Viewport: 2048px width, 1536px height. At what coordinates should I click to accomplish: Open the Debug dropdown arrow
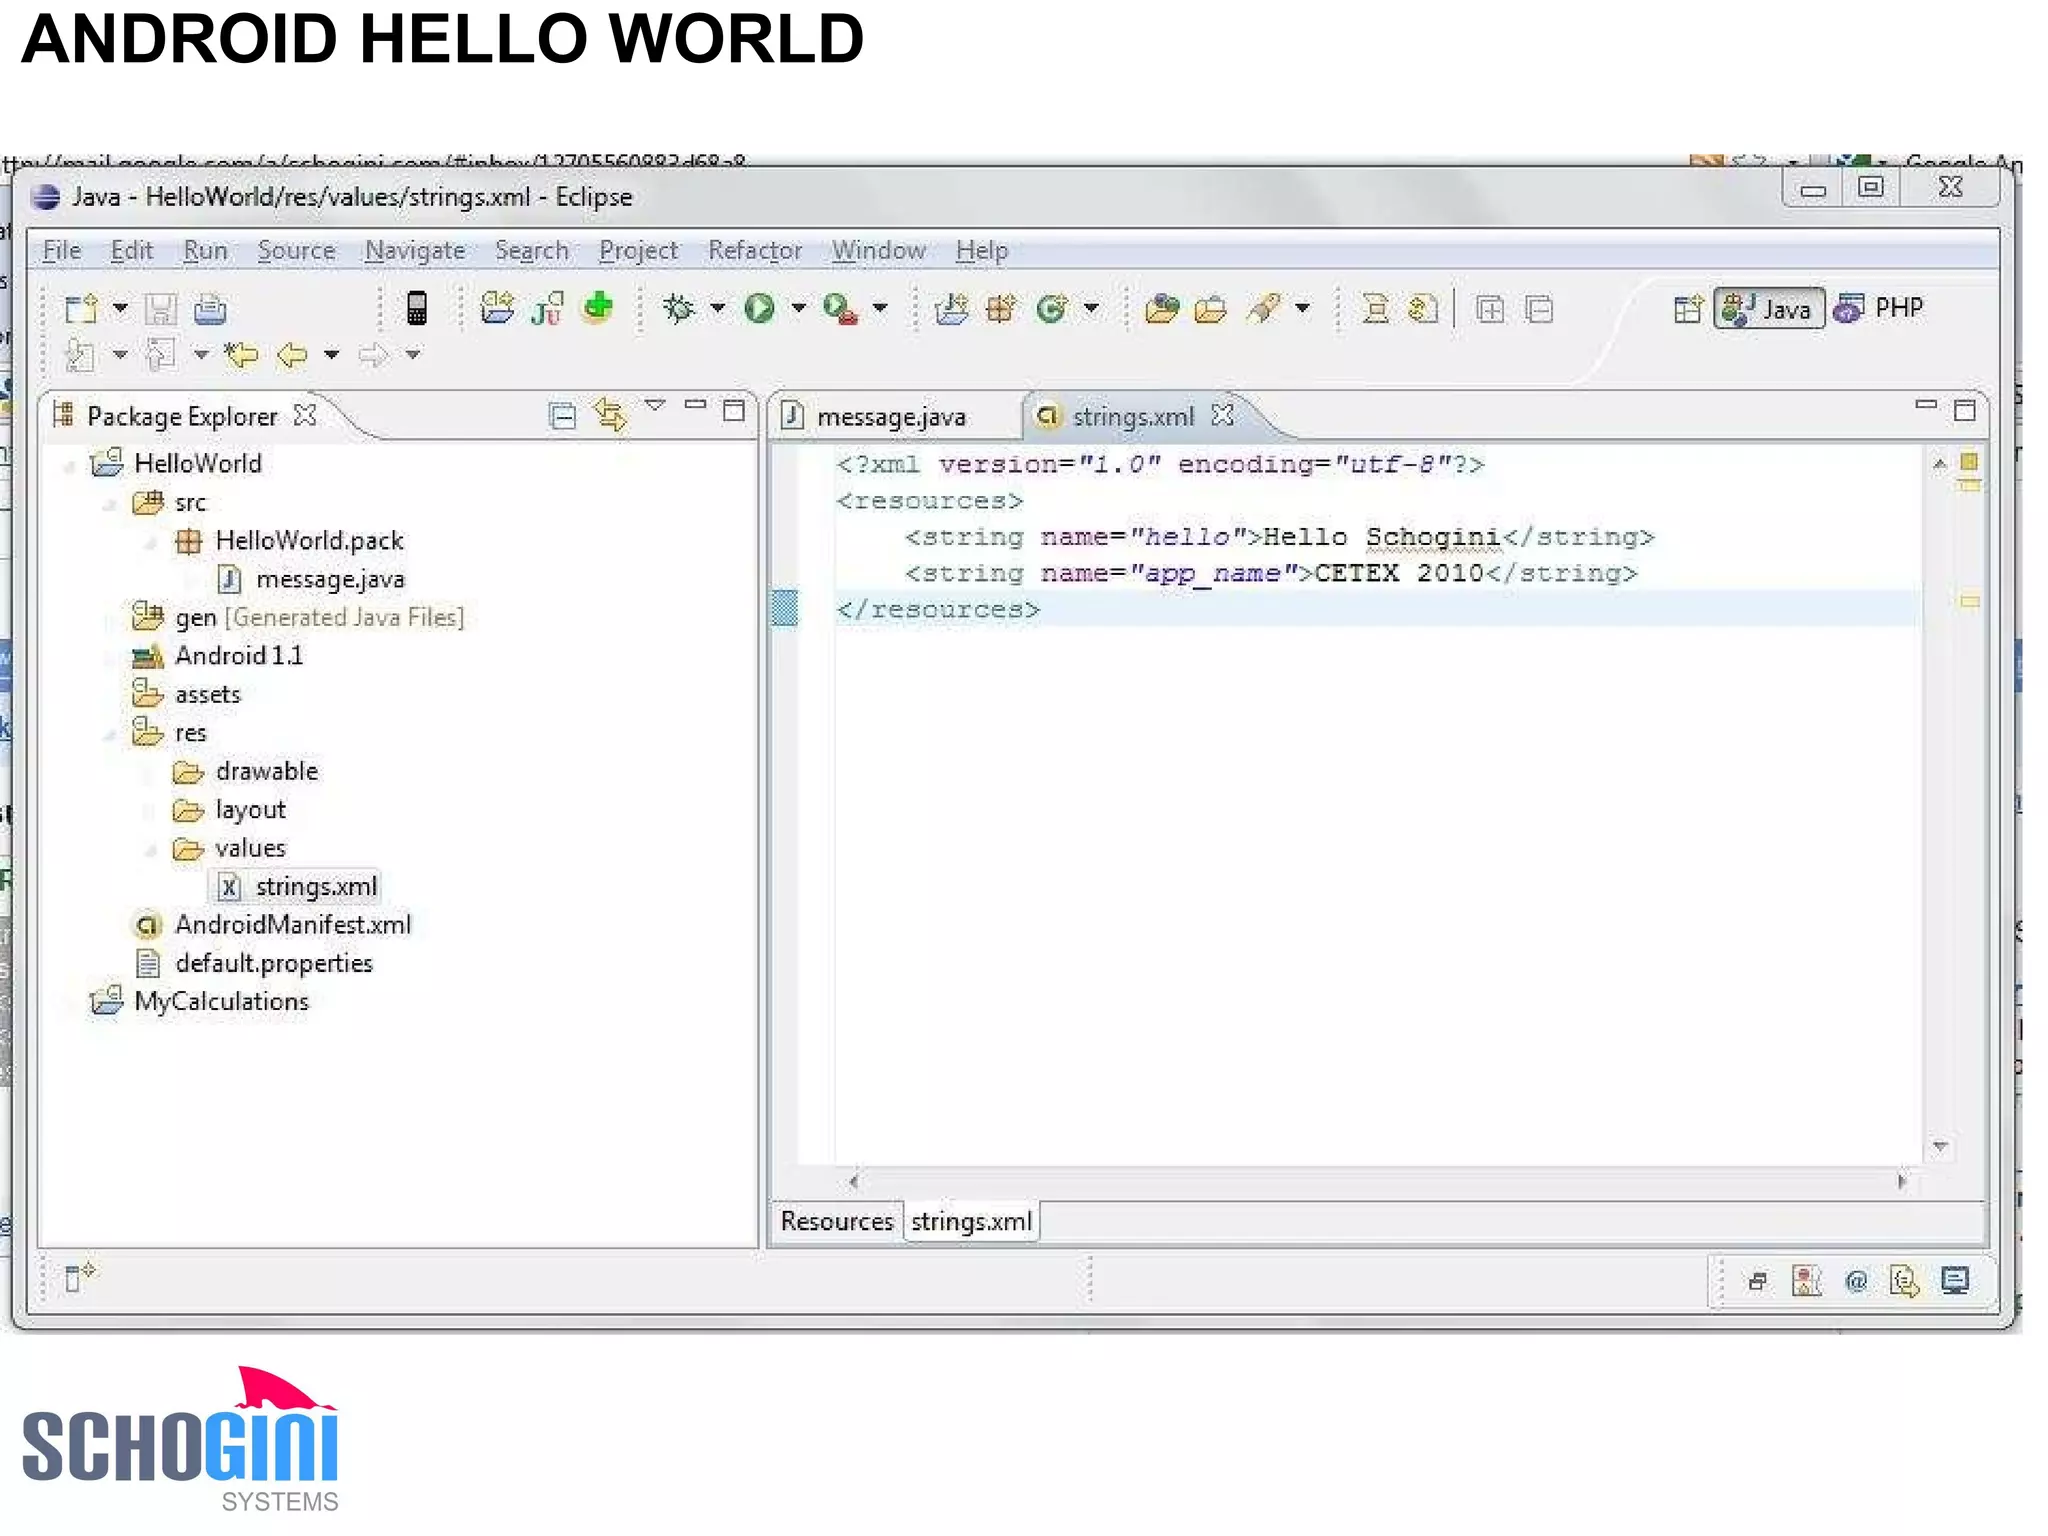[718, 309]
